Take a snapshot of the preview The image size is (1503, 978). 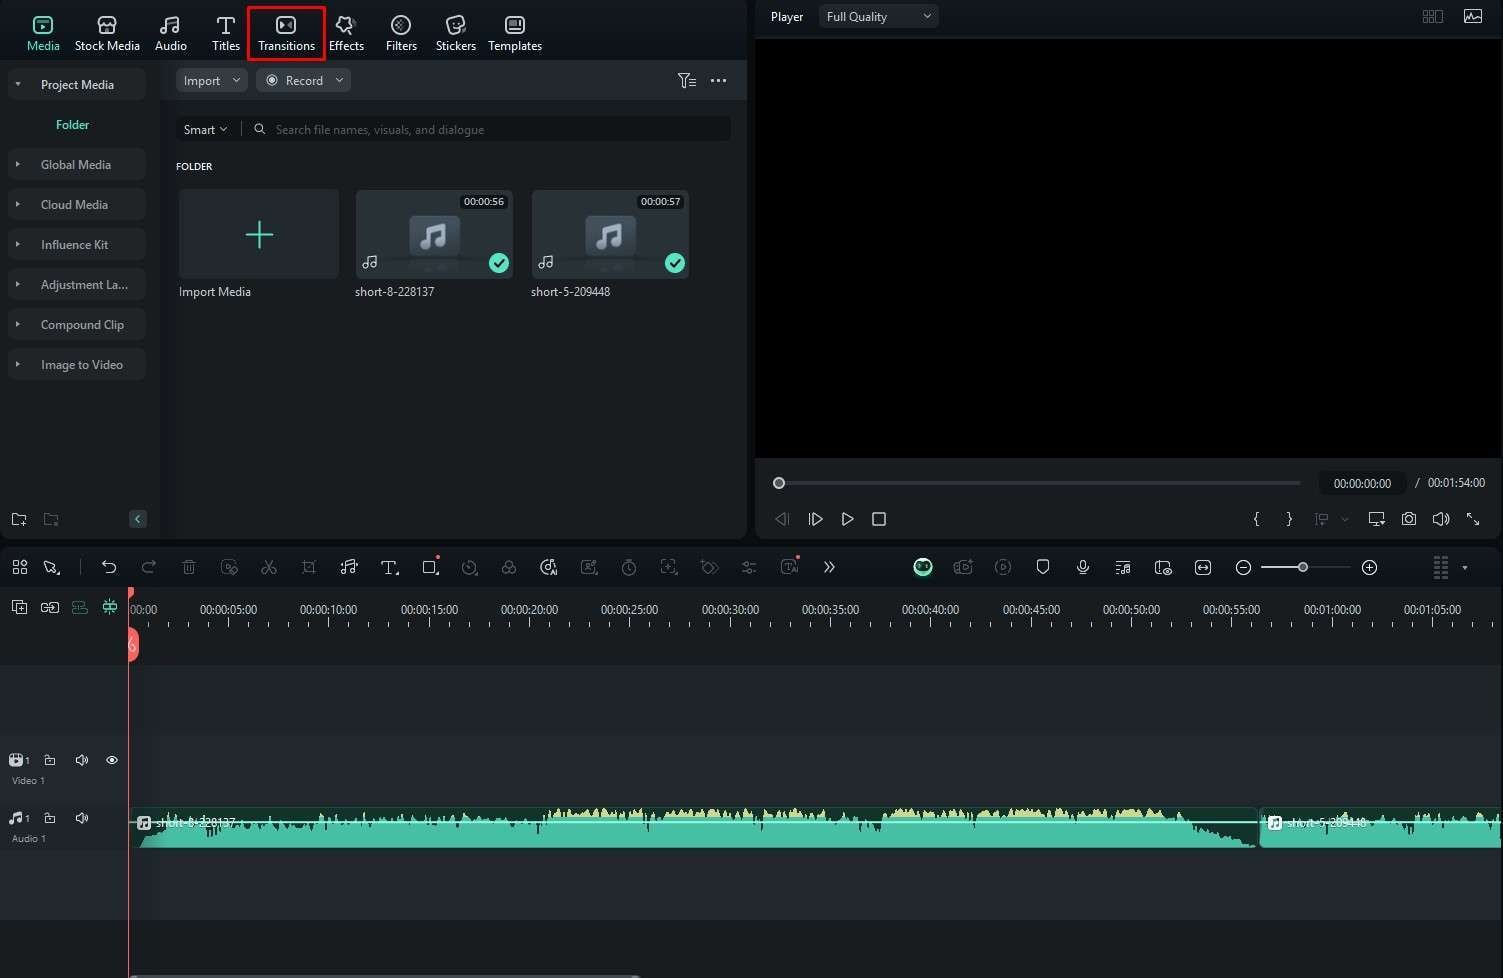[1408, 519]
